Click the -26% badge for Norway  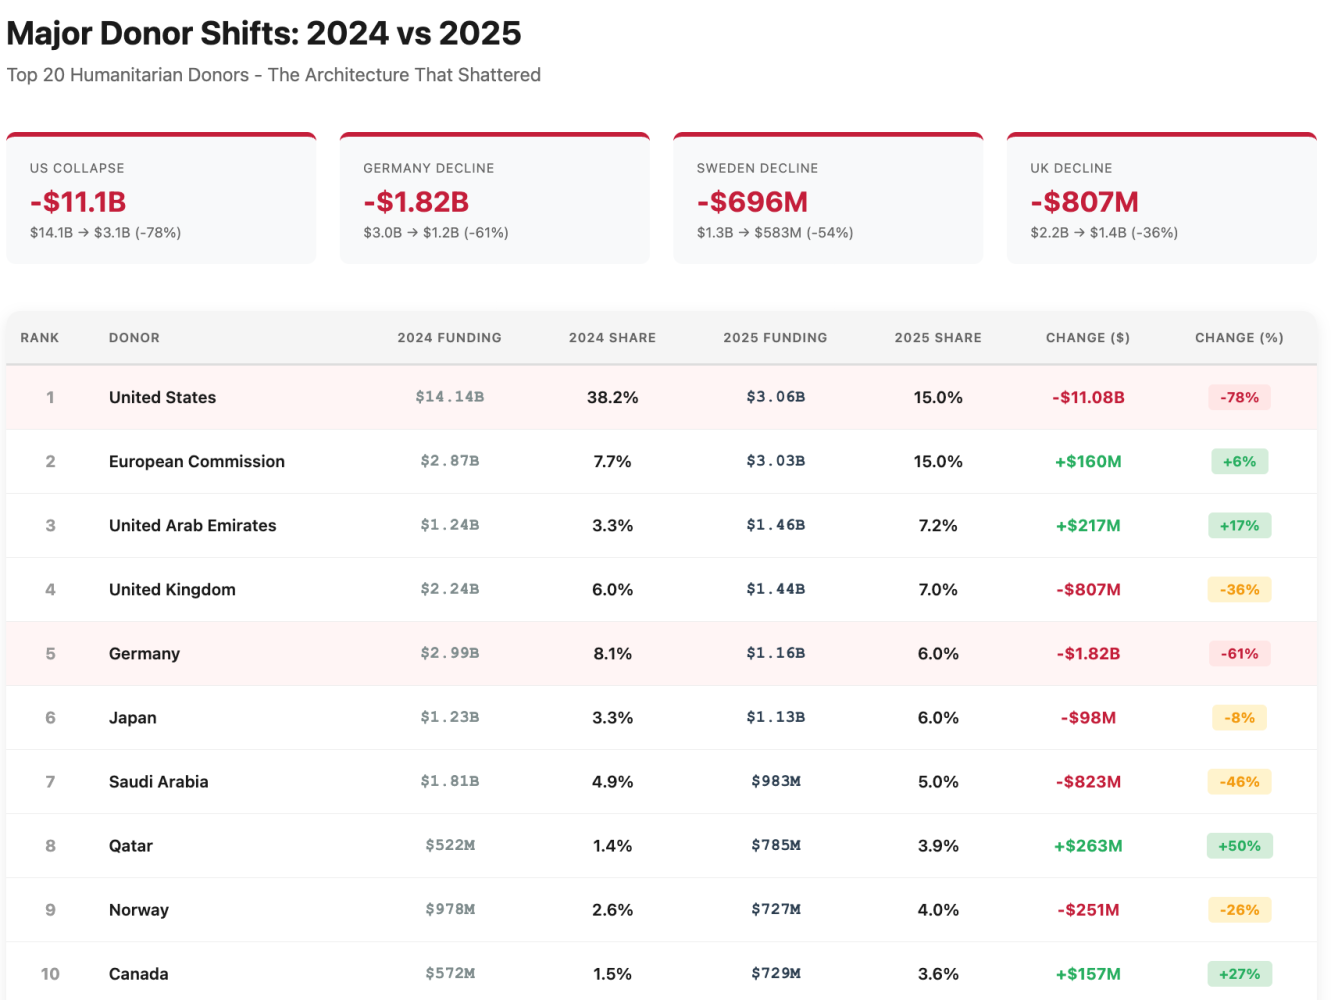(1239, 909)
